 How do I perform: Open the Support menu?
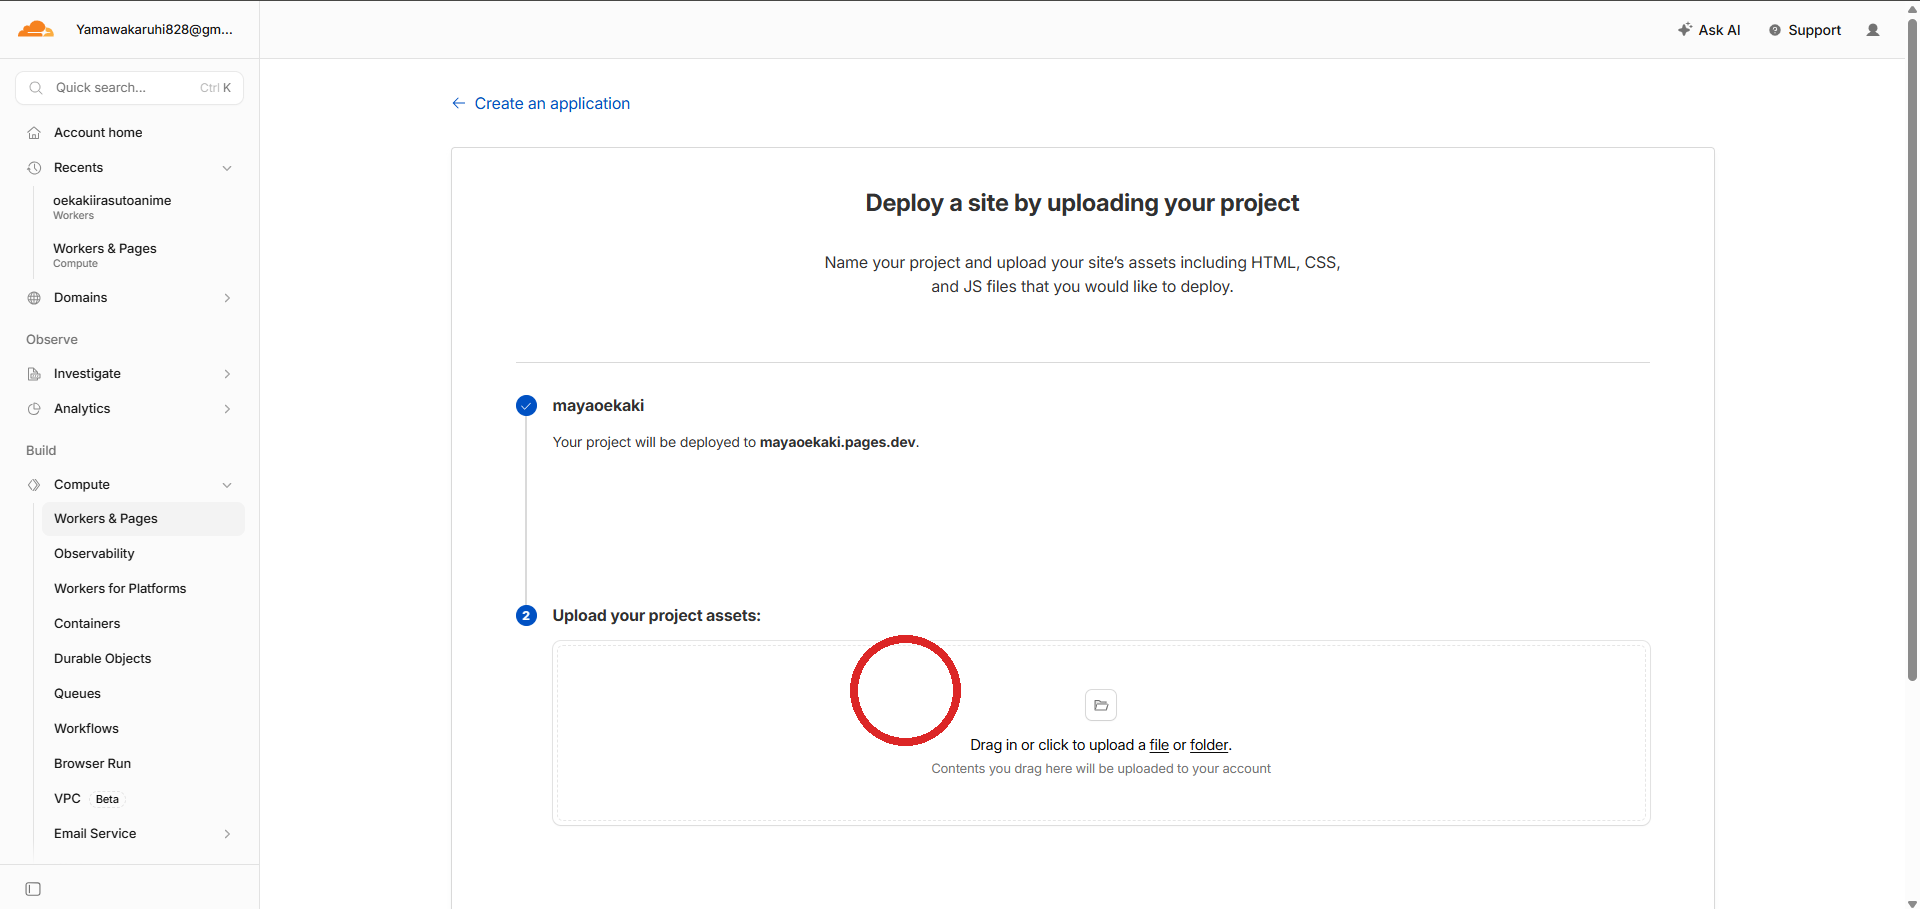[x=1805, y=30]
